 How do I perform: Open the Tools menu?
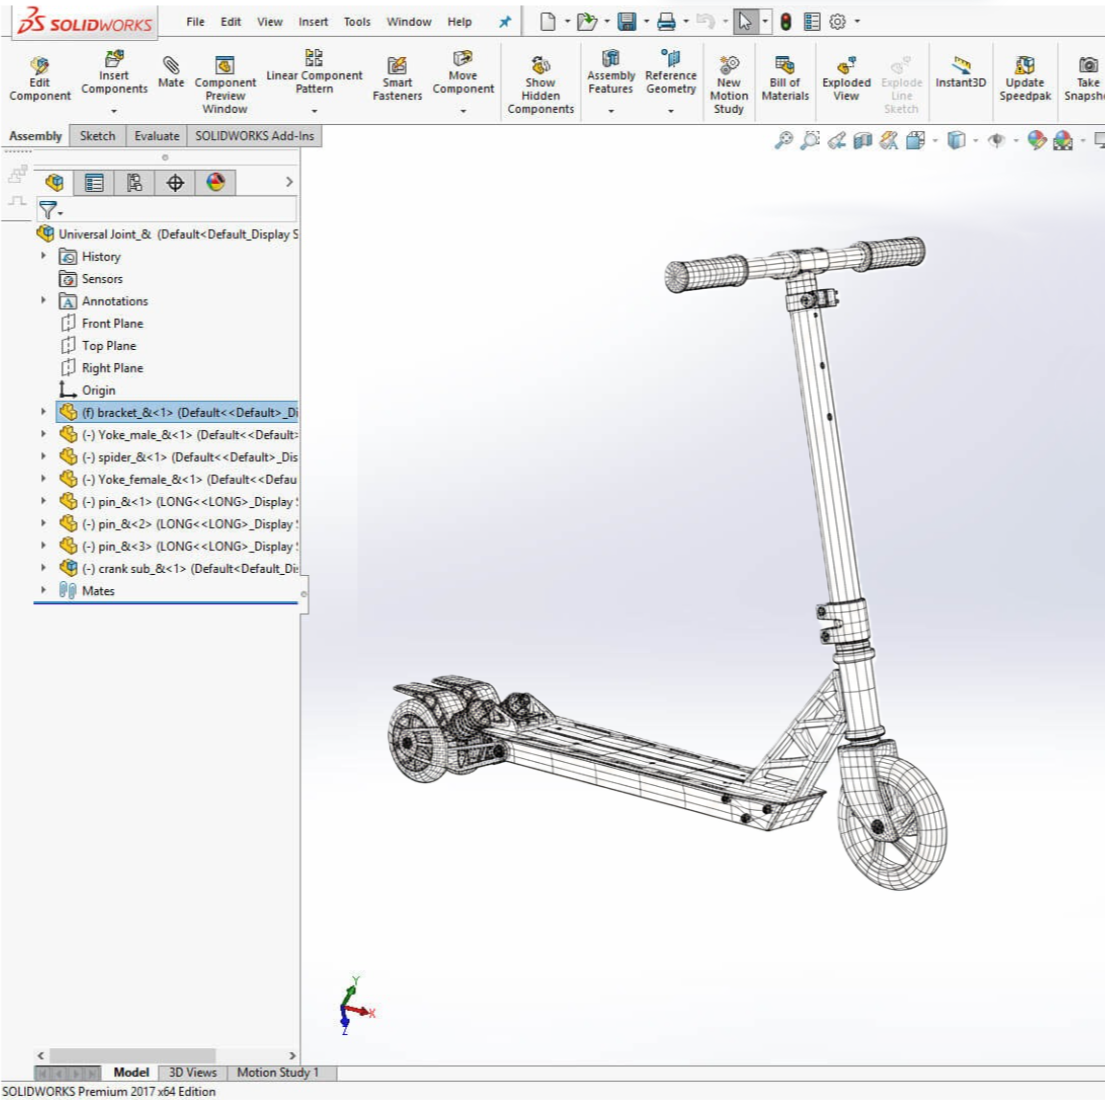[357, 22]
